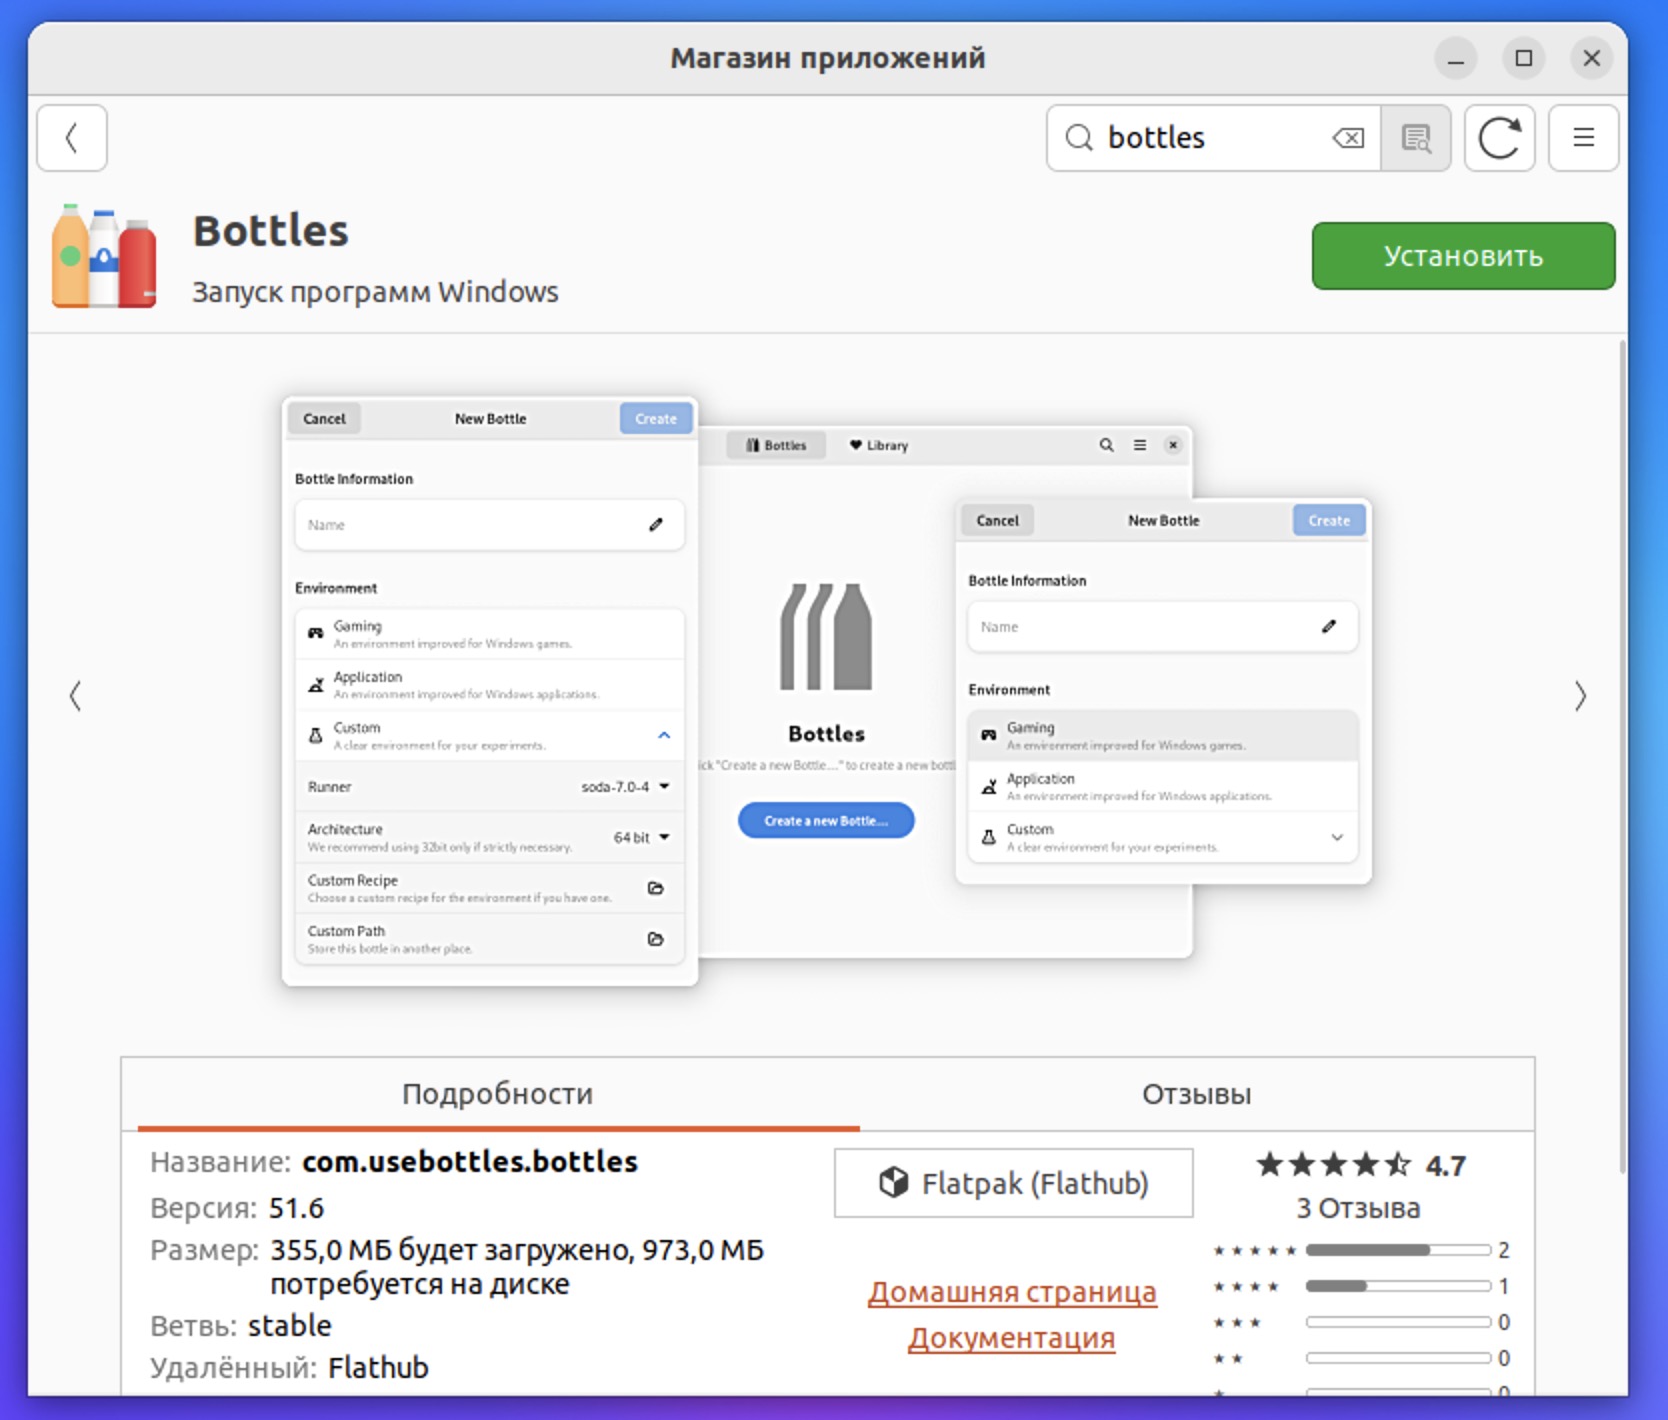Image resolution: width=1668 pixels, height=1420 pixels.
Task: Toggle the search options button next to the search field
Action: pyautogui.click(x=1415, y=138)
